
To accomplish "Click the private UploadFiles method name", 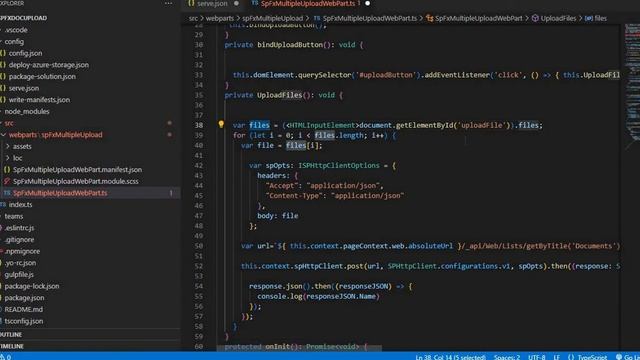I will pos(279,95).
